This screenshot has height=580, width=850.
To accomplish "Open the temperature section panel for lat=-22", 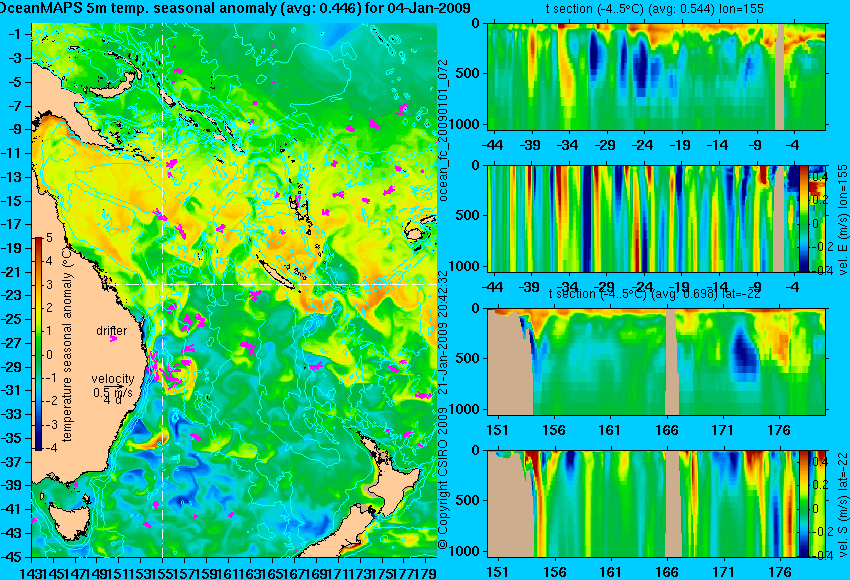I will [656, 362].
